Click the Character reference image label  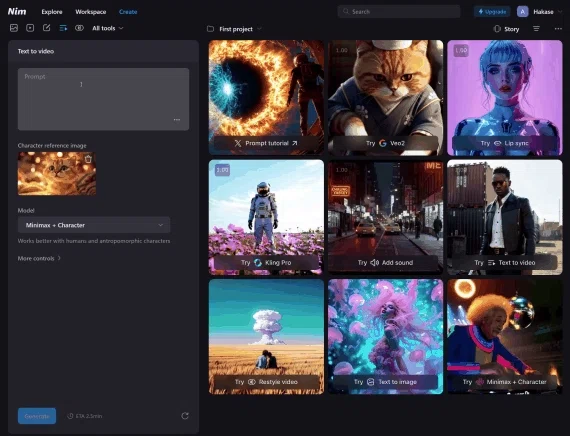tap(52, 145)
